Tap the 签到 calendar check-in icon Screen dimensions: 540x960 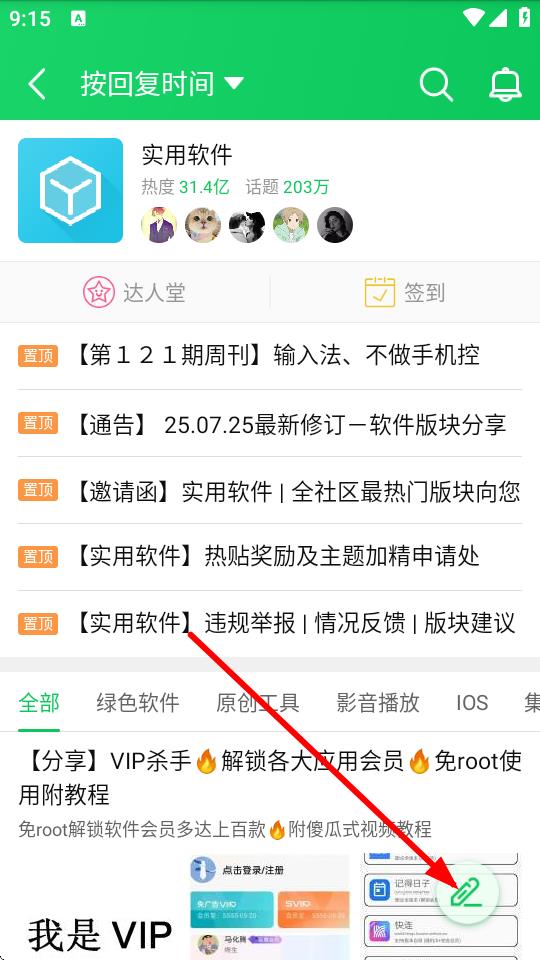pos(380,292)
